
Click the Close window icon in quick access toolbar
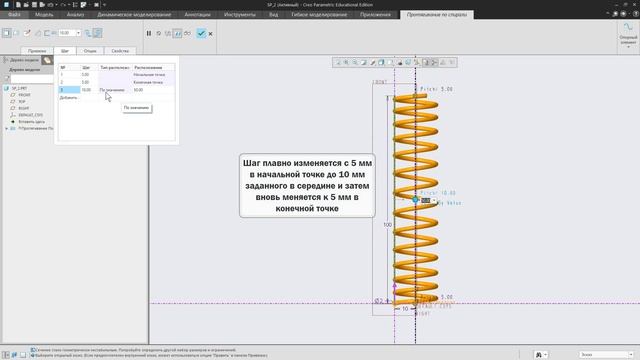coord(96,5)
